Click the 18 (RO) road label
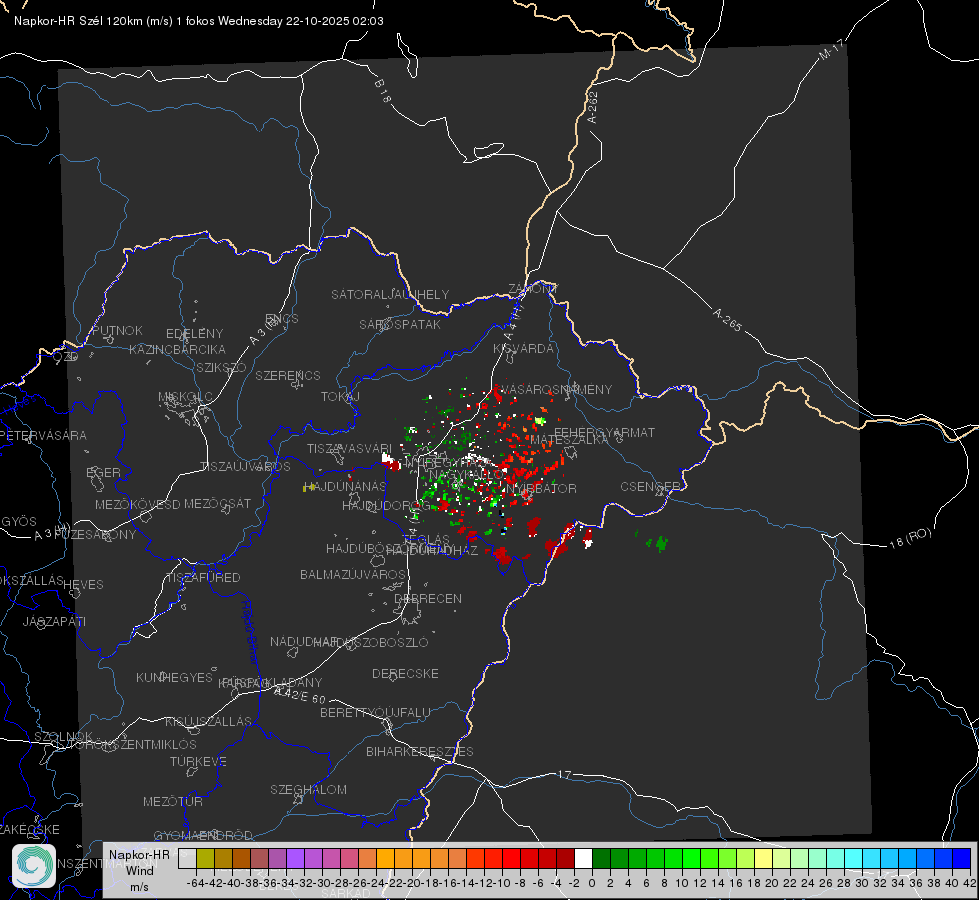This screenshot has height=900, width=979. (x=910, y=538)
